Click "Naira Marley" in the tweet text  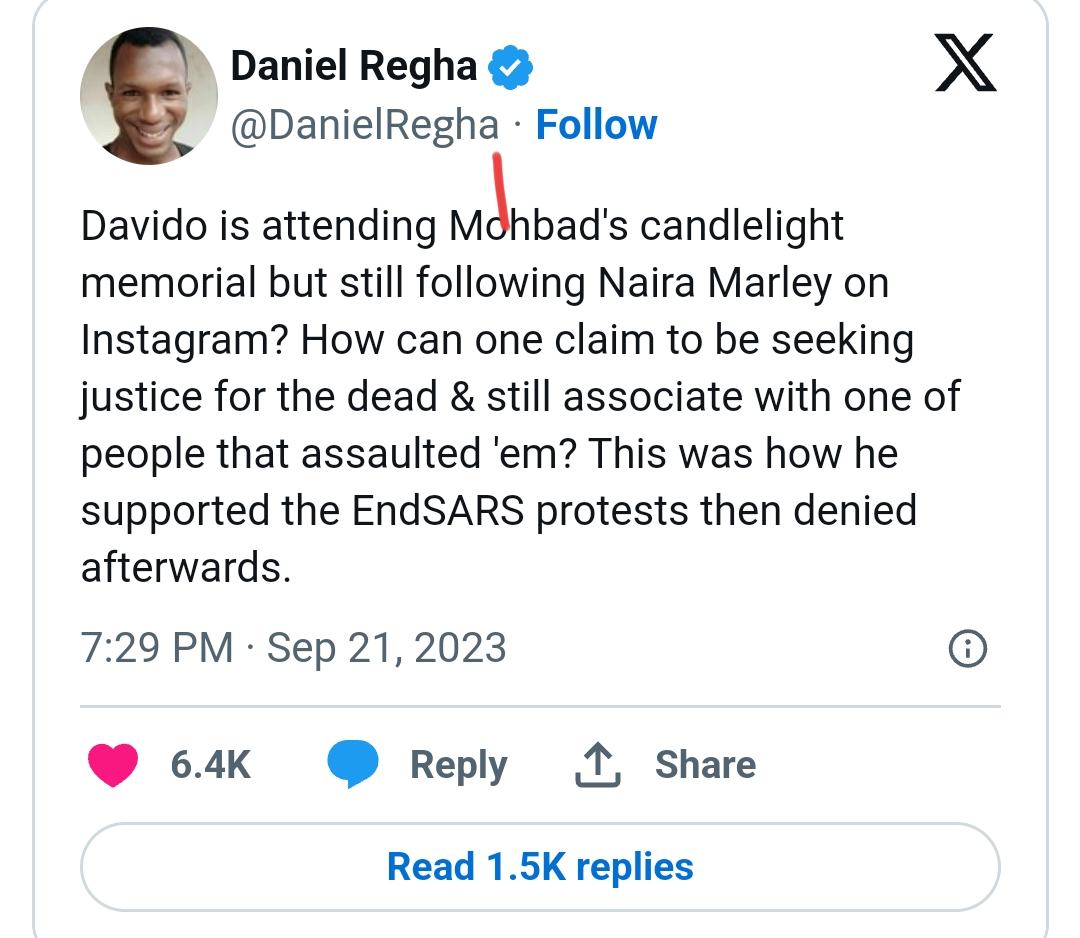[x=715, y=284]
